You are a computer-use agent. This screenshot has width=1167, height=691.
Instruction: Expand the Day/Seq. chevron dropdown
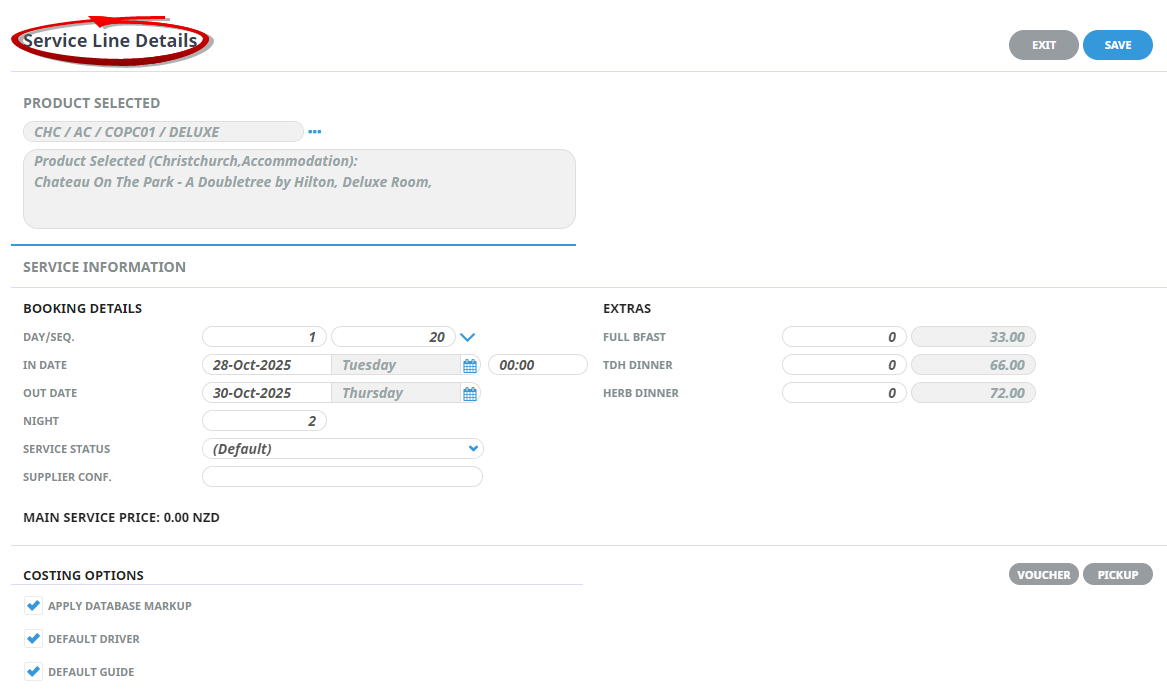click(x=467, y=338)
